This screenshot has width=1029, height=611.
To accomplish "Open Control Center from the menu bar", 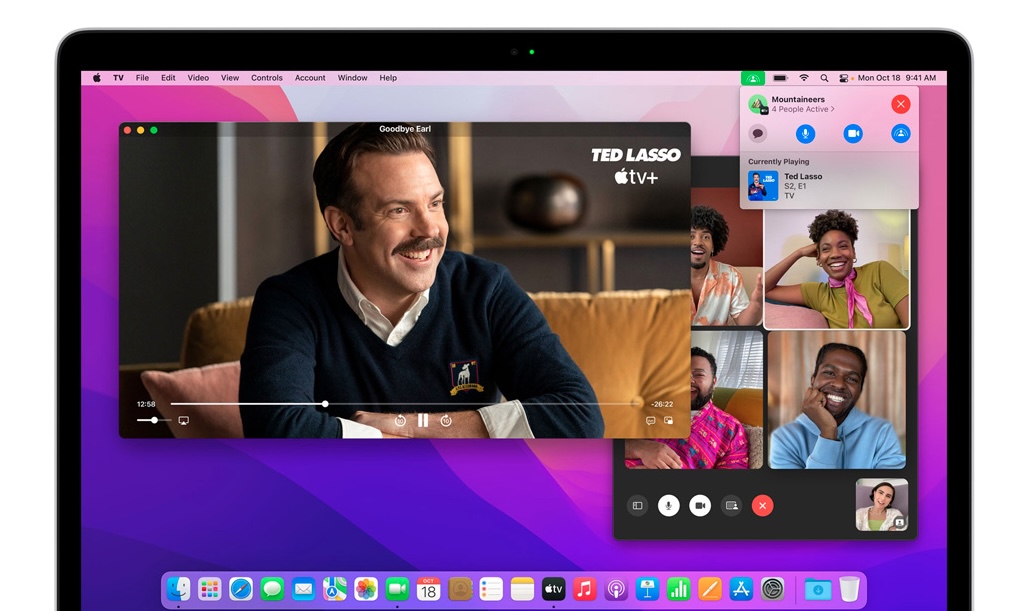I will click(843, 77).
